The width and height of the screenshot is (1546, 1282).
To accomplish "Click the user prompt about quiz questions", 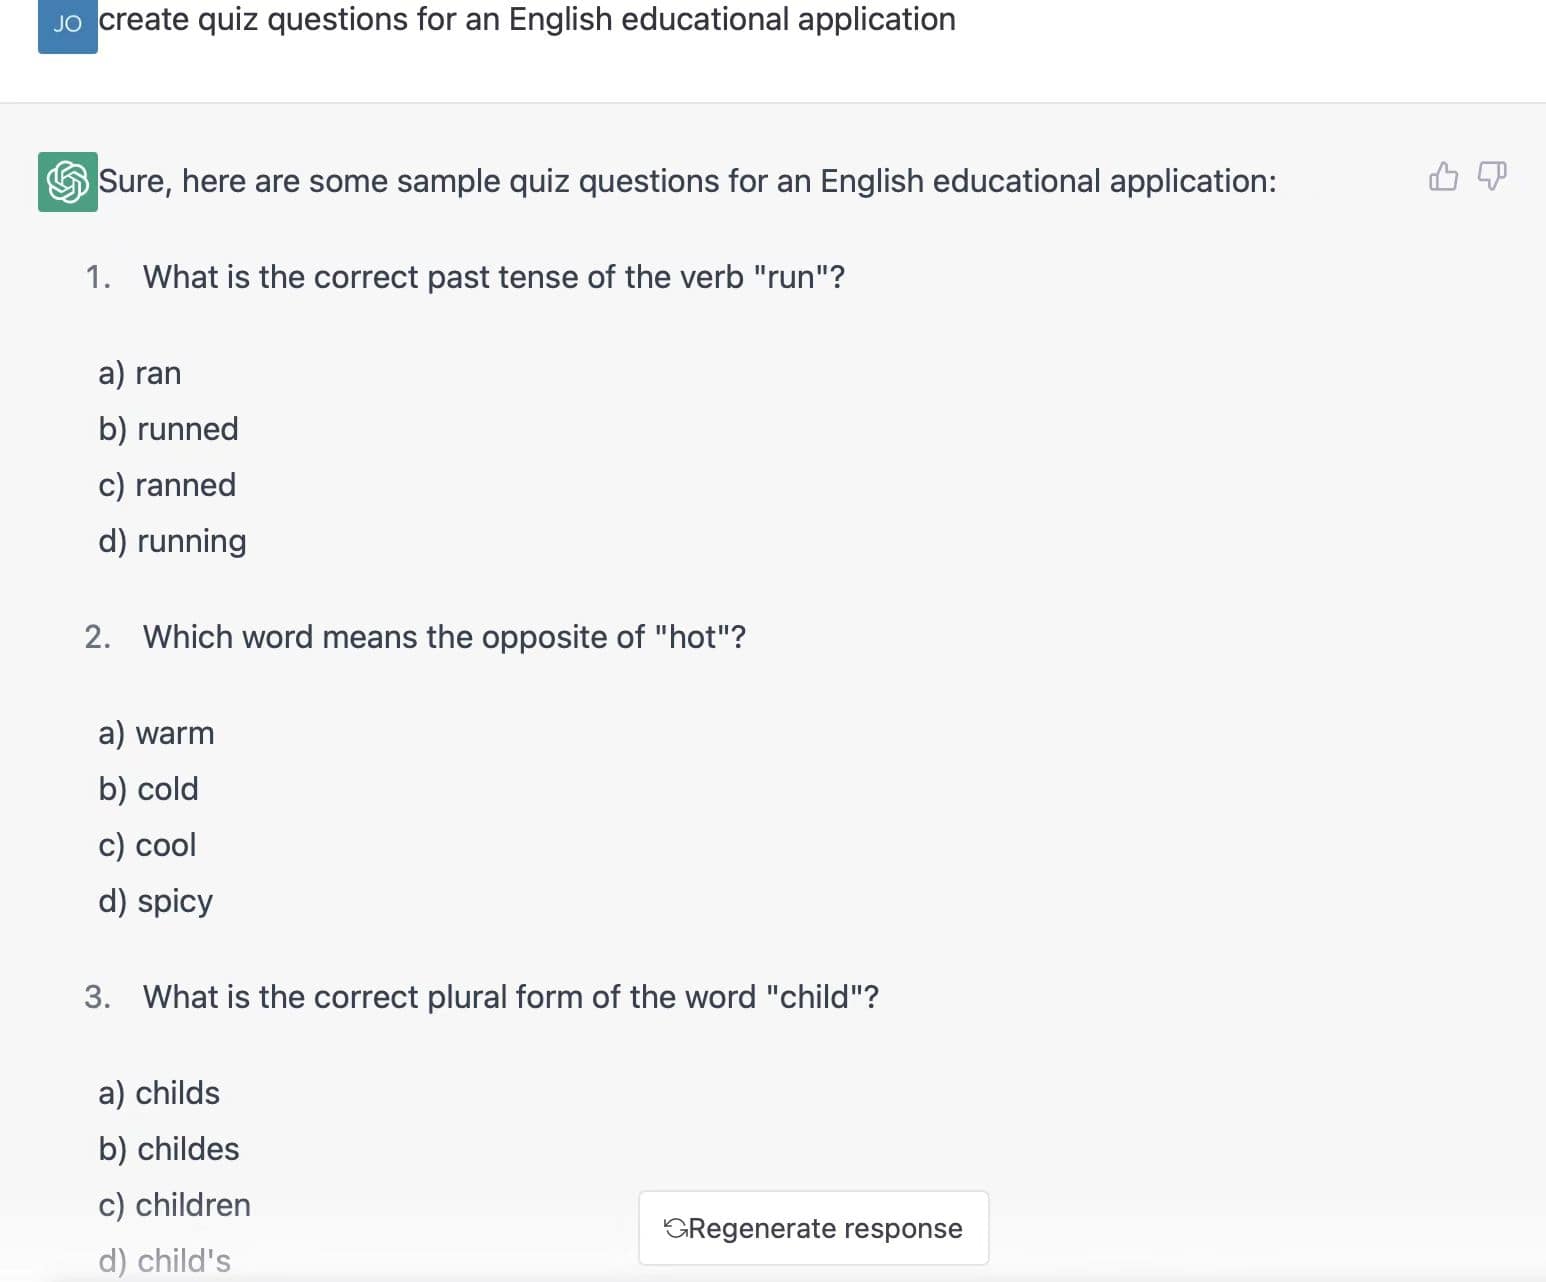I will (x=527, y=20).
